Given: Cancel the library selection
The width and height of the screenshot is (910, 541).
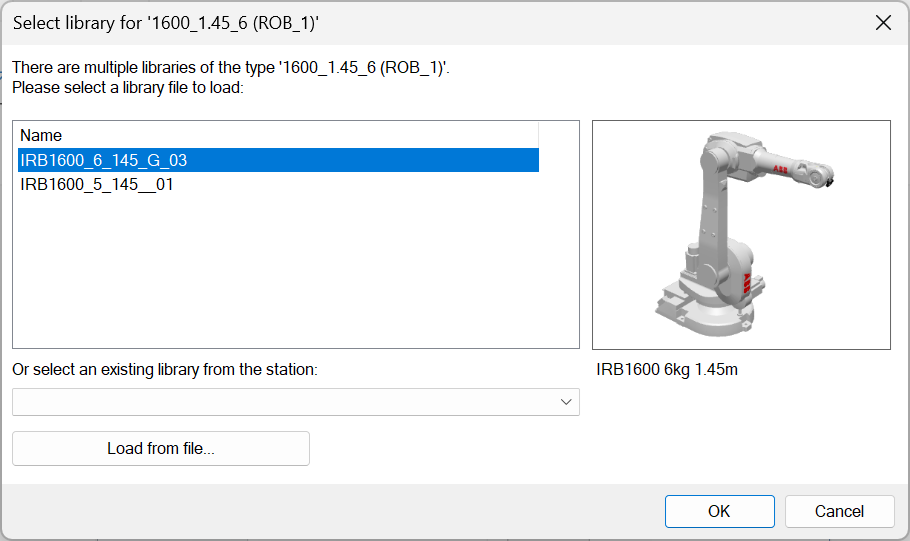Looking at the screenshot, I should [x=839, y=511].
